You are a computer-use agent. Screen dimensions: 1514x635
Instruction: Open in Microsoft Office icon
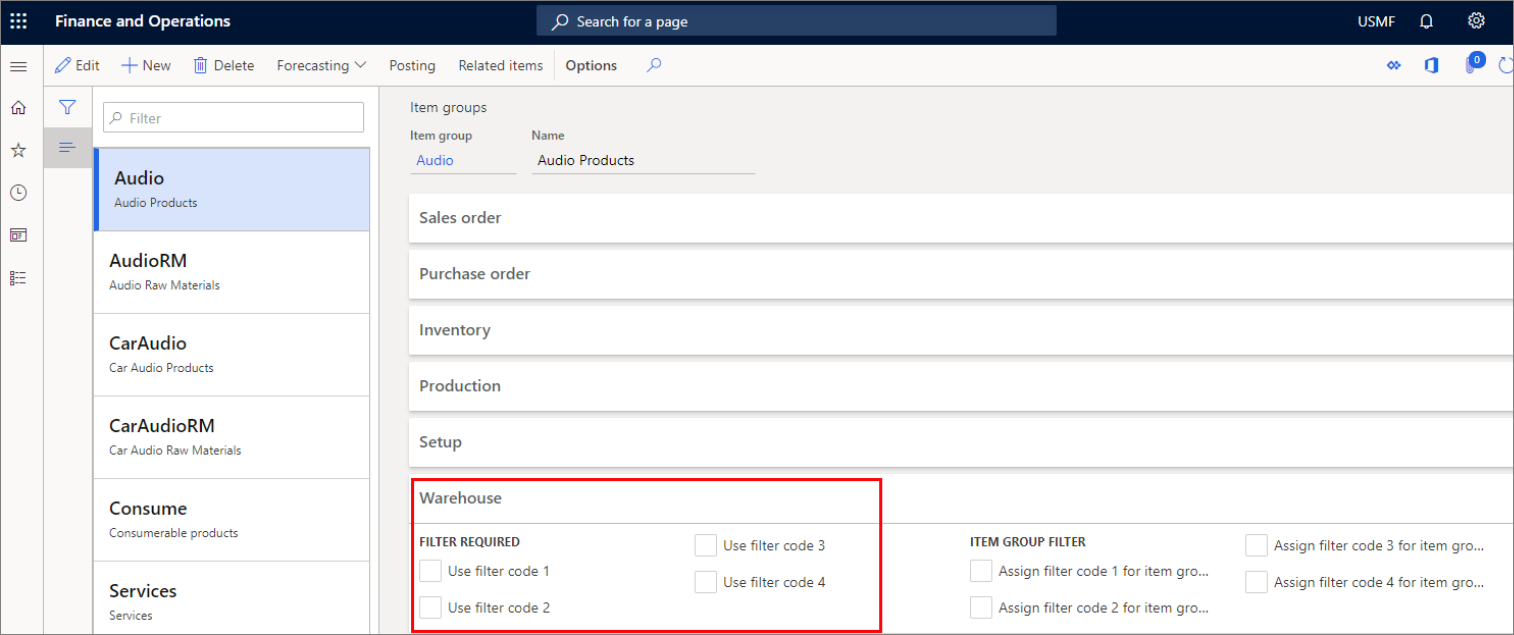[1432, 66]
